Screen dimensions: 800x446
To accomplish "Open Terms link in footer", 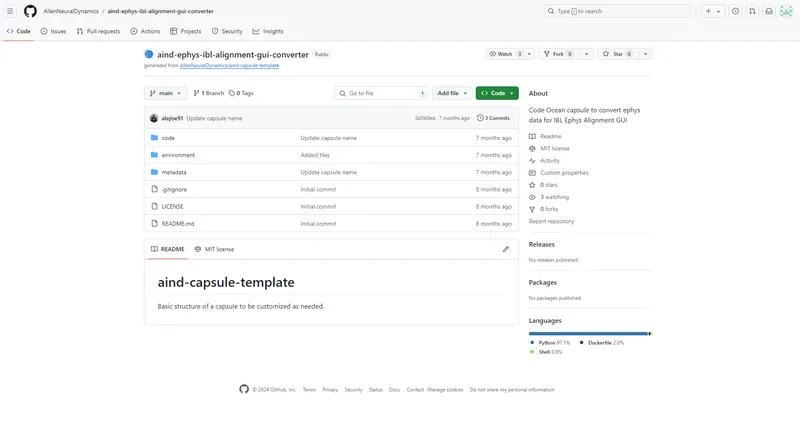I will coord(309,389).
